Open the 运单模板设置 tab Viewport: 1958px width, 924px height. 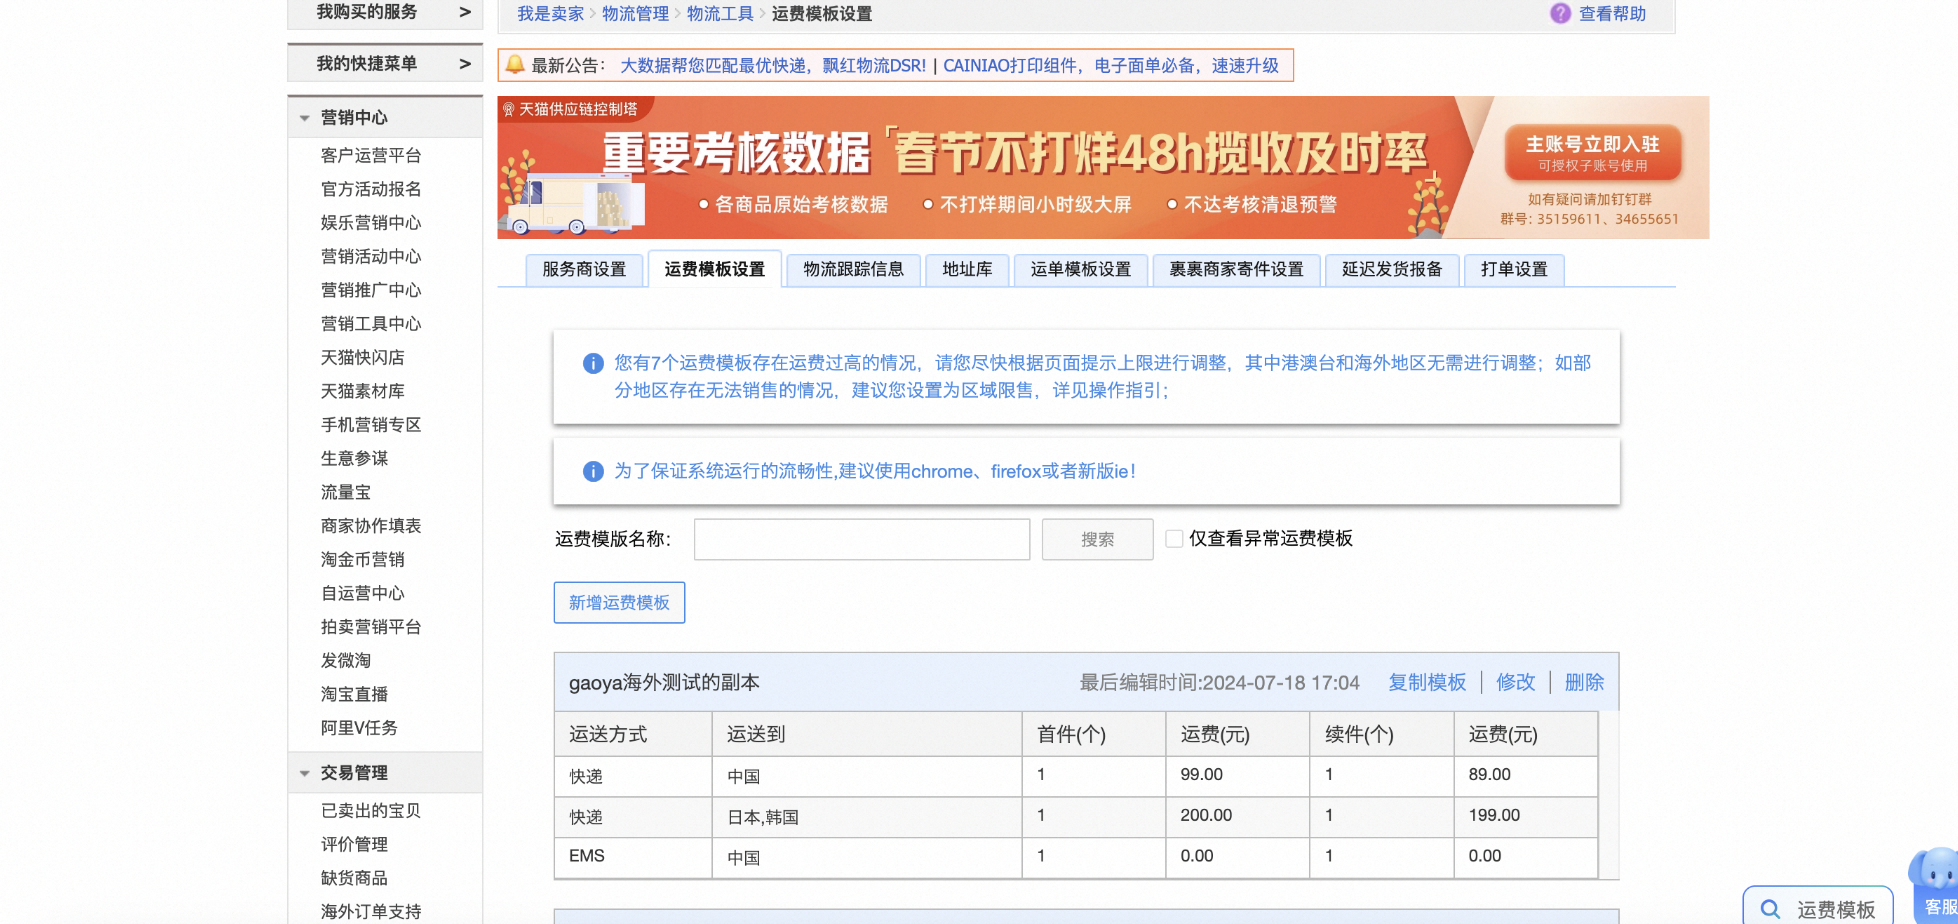[x=1080, y=270]
